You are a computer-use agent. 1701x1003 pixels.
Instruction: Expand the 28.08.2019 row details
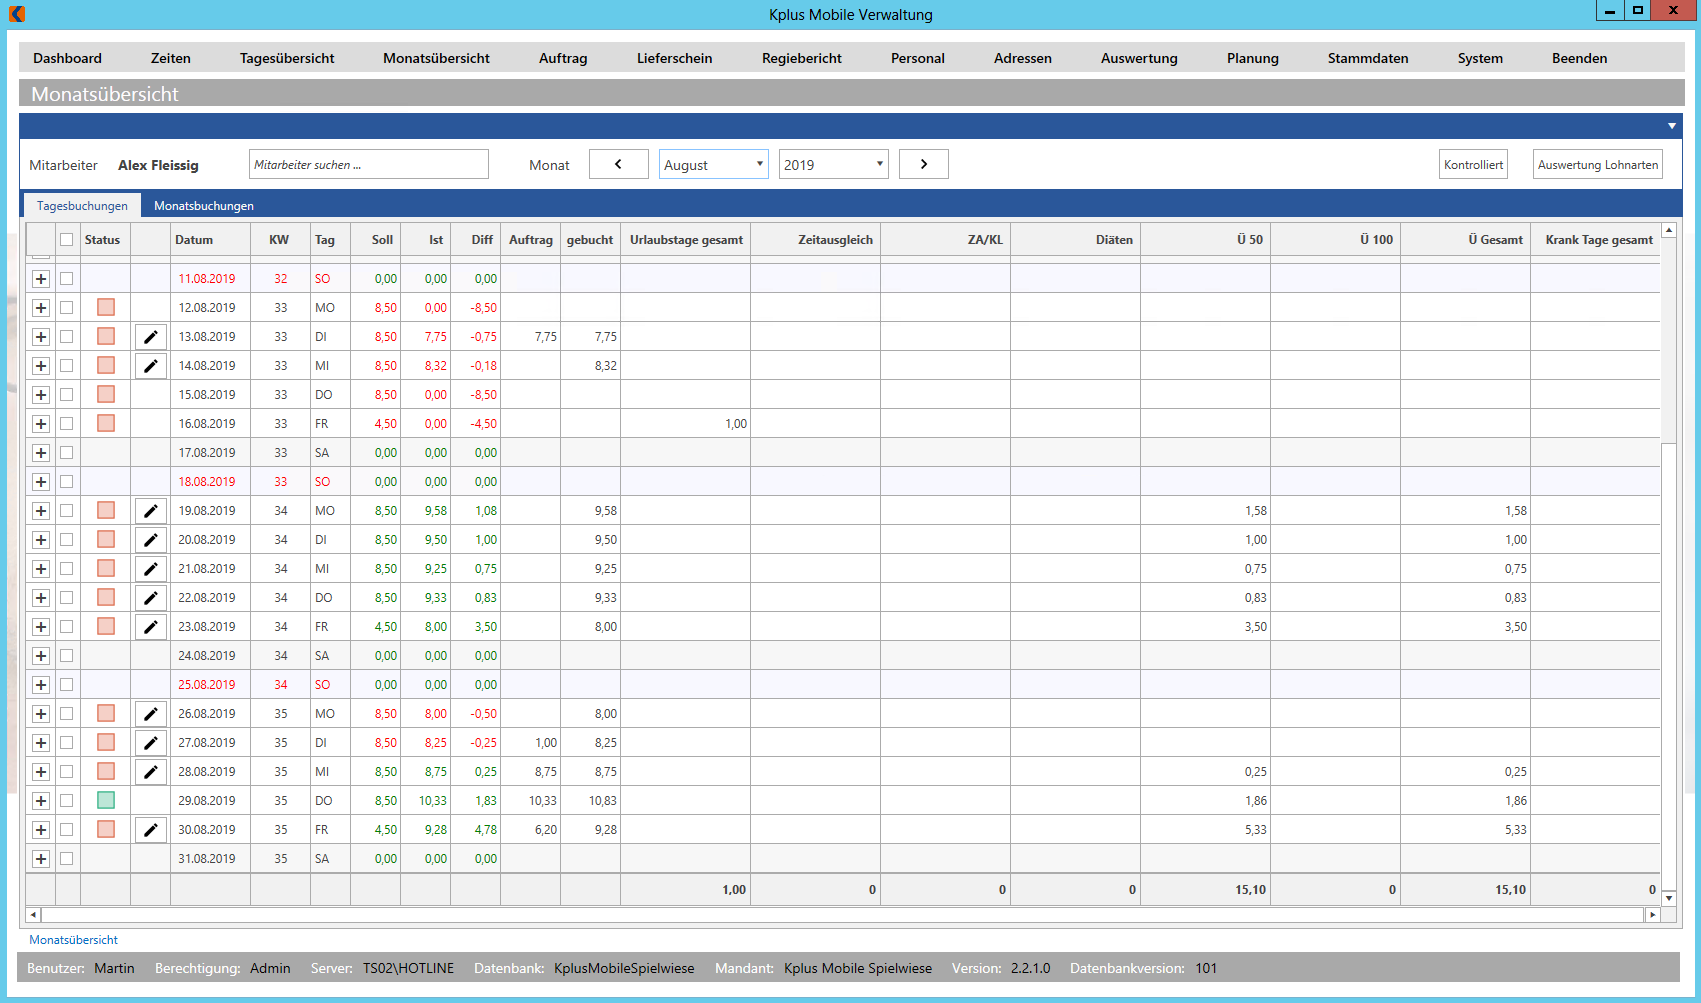[x=41, y=772]
